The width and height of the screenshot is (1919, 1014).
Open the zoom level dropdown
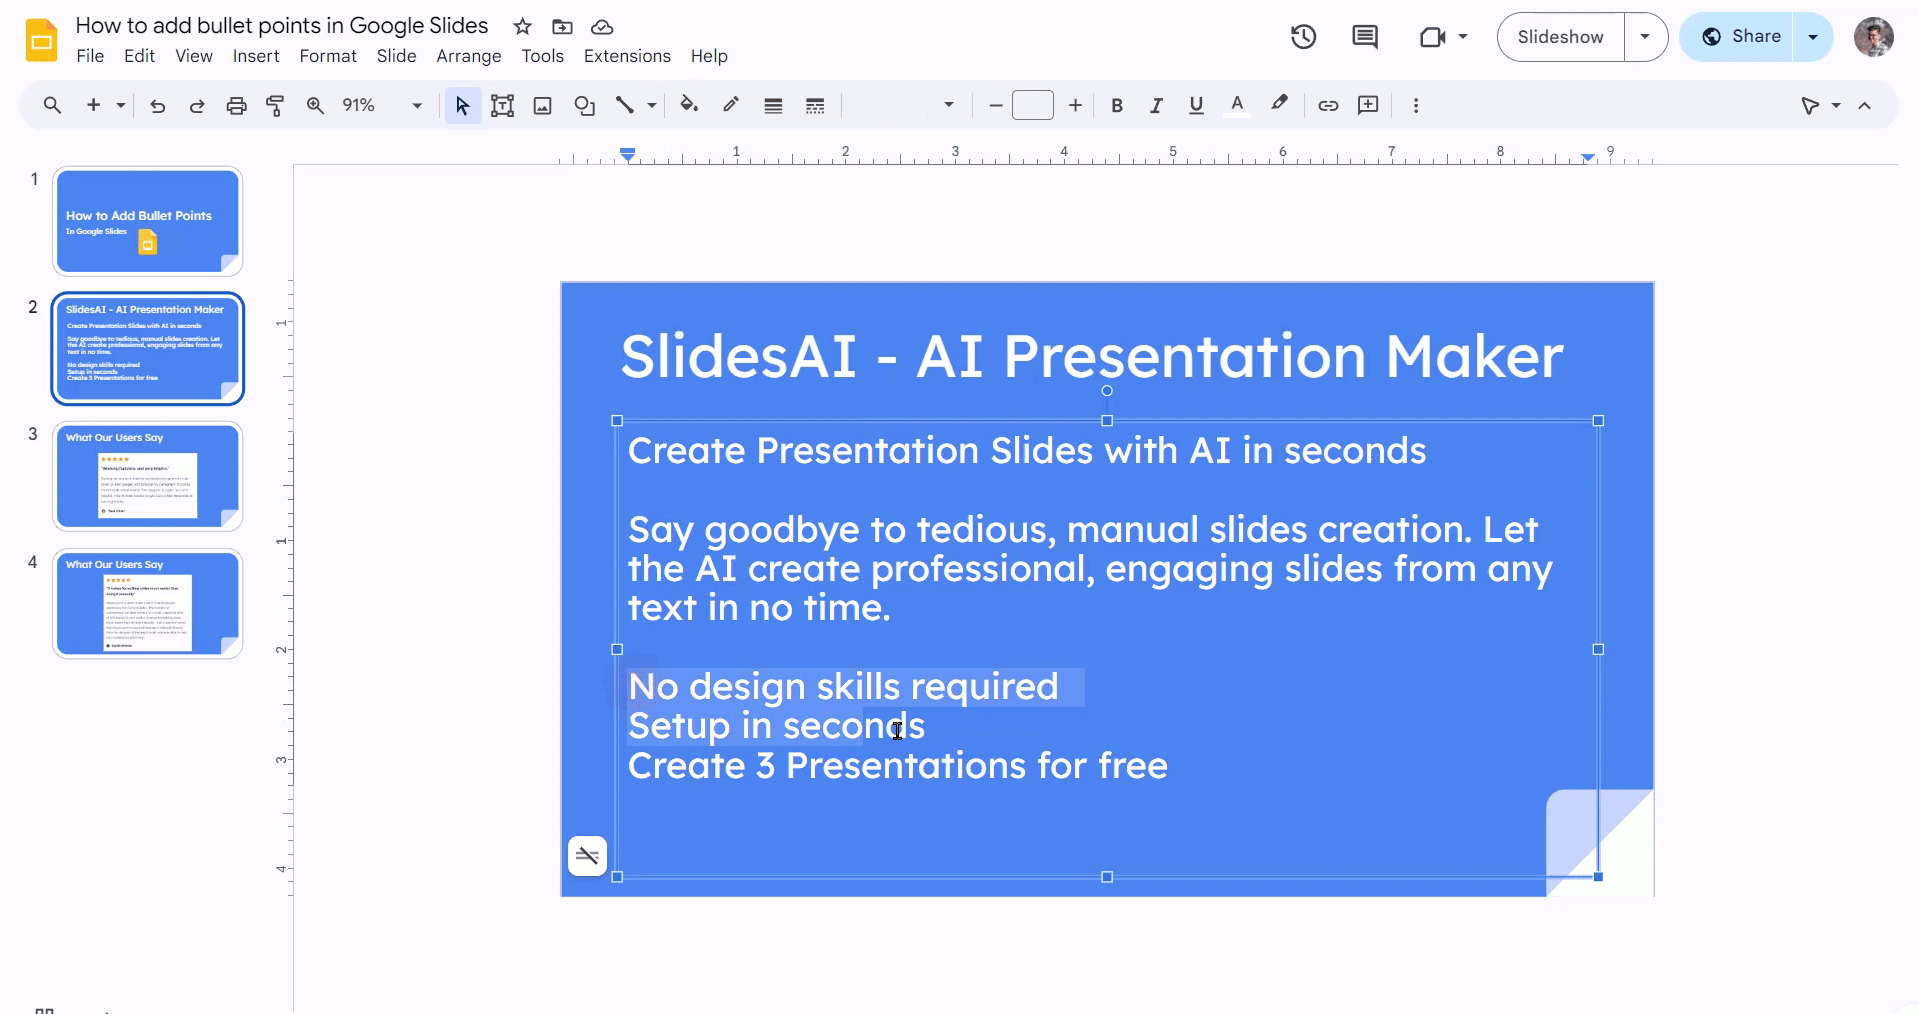(x=414, y=105)
